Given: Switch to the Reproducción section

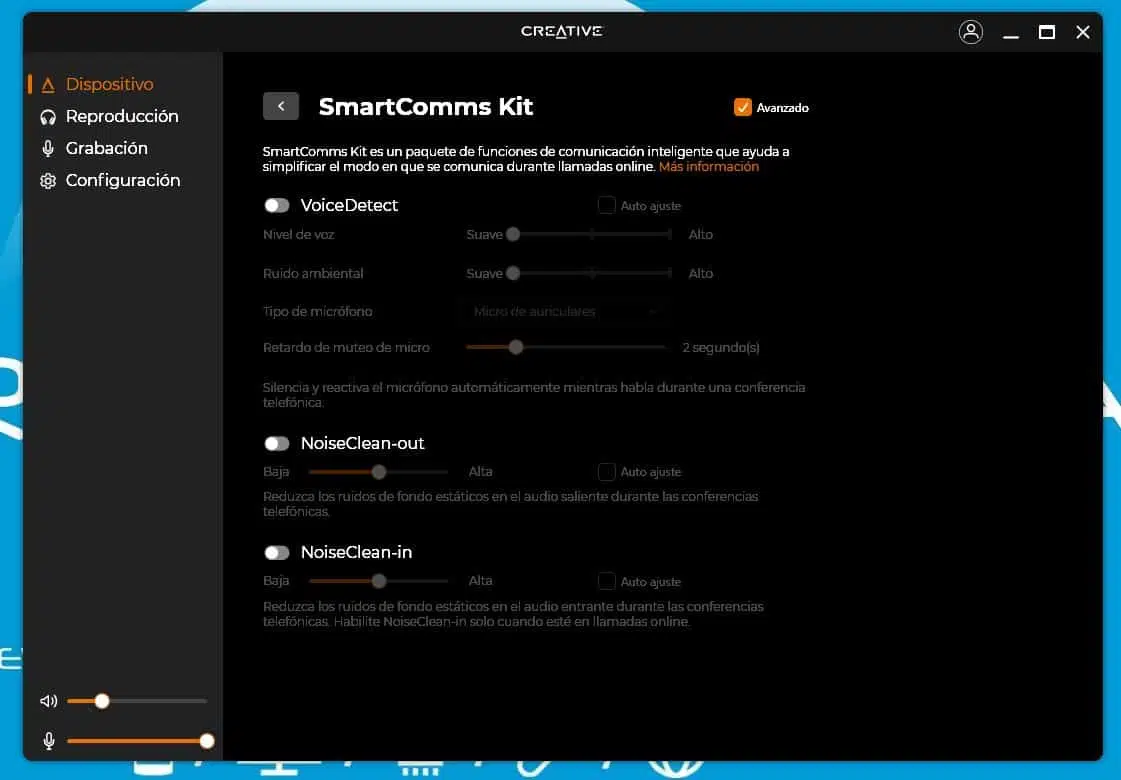Looking at the screenshot, I should point(122,117).
